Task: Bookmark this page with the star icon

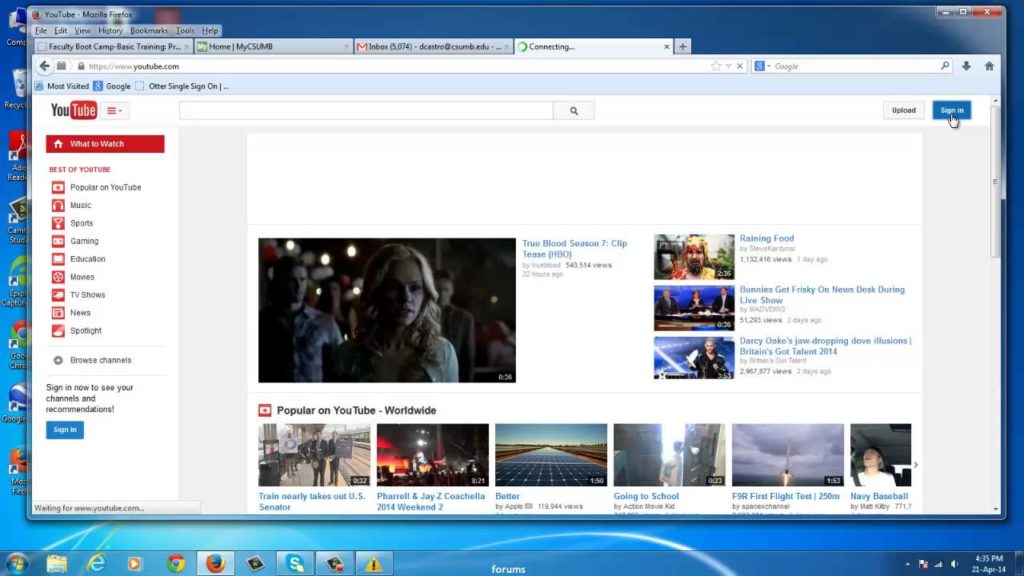Action: click(716, 66)
